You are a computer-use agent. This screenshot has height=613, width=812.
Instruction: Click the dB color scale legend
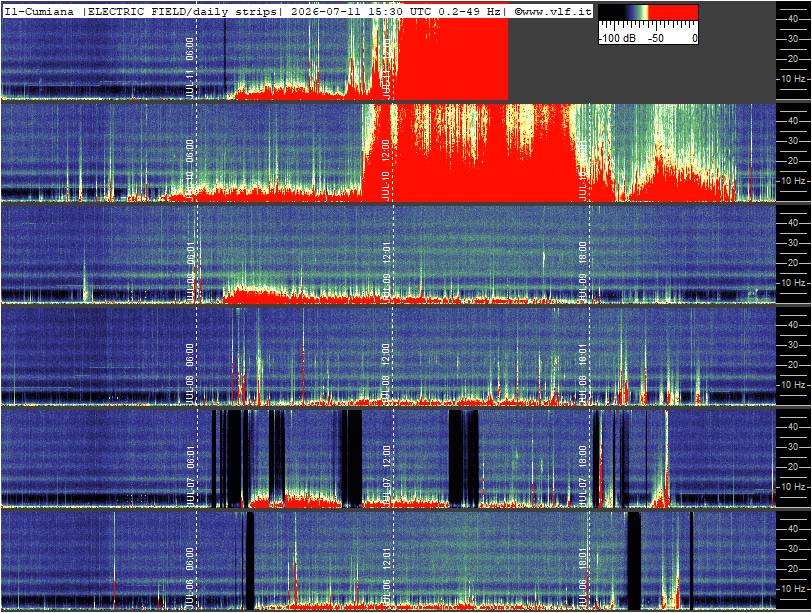(x=648, y=24)
